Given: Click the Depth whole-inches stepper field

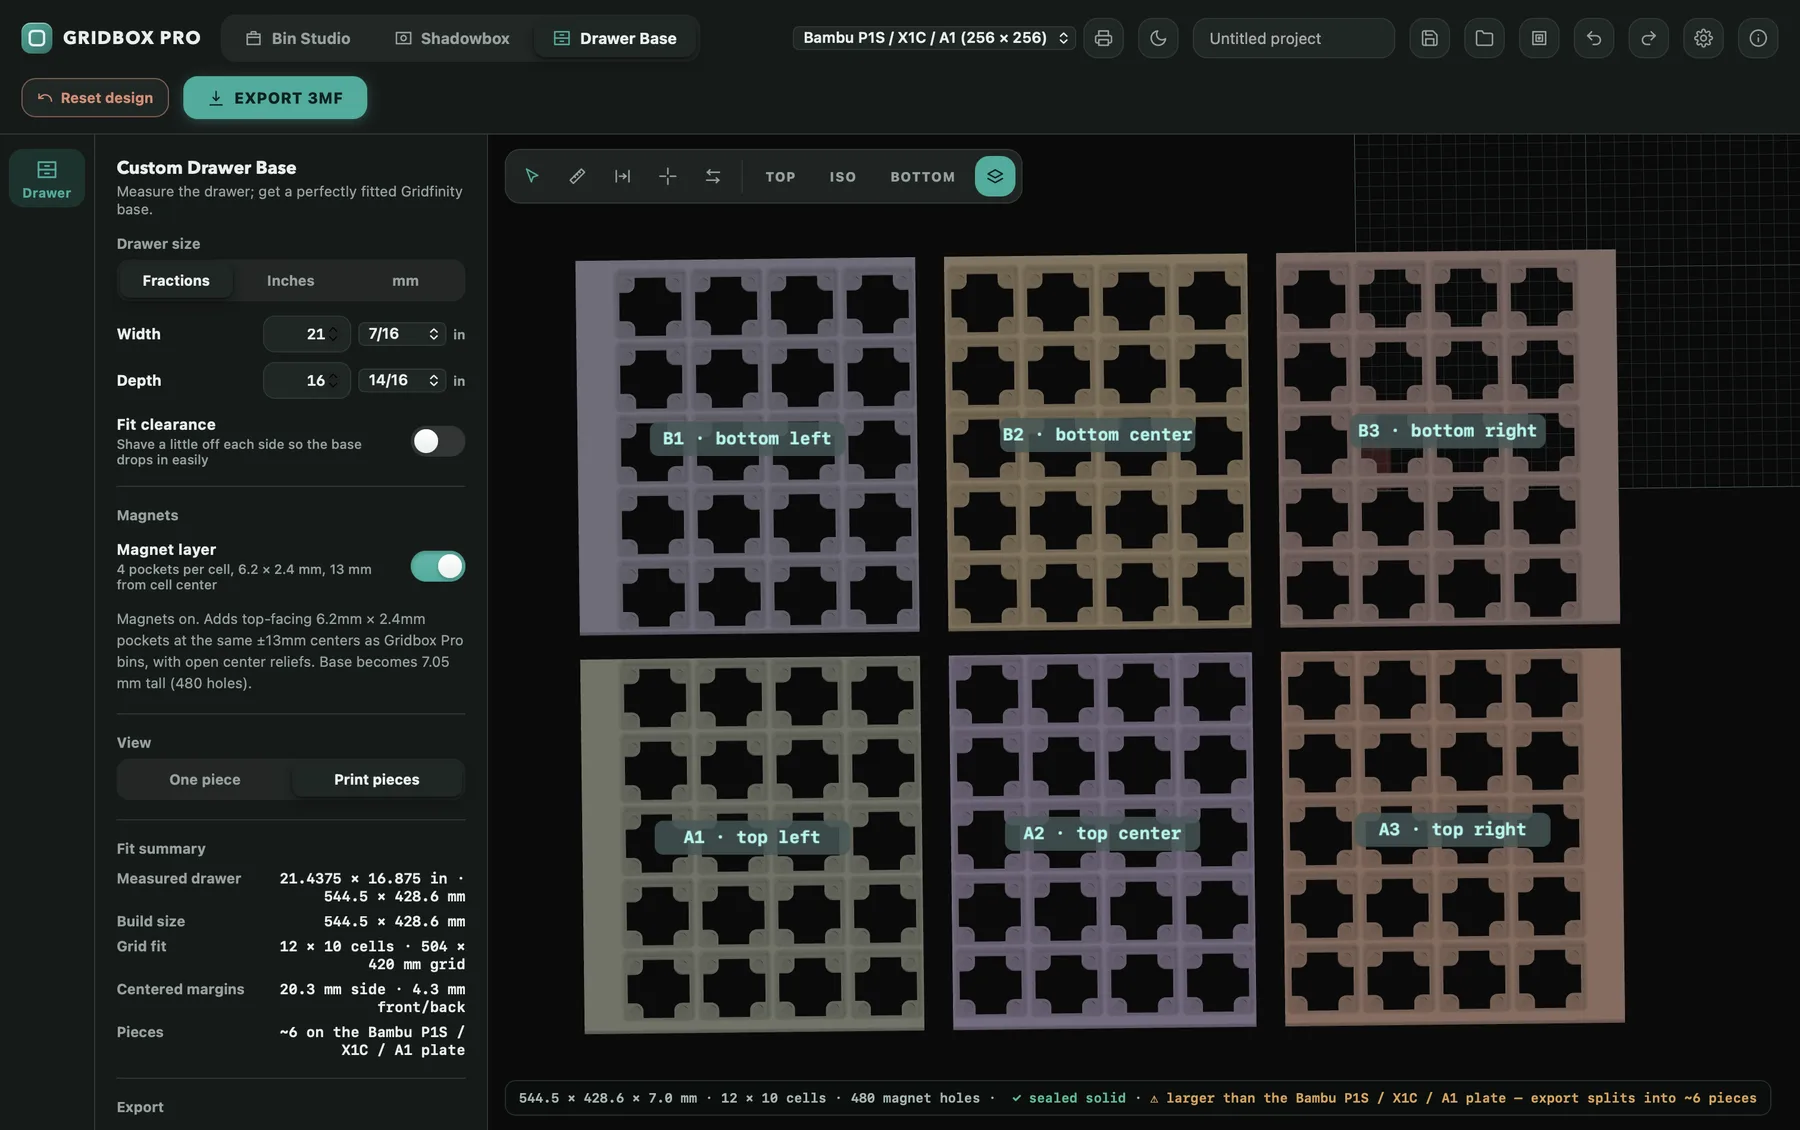Looking at the screenshot, I should coord(307,380).
